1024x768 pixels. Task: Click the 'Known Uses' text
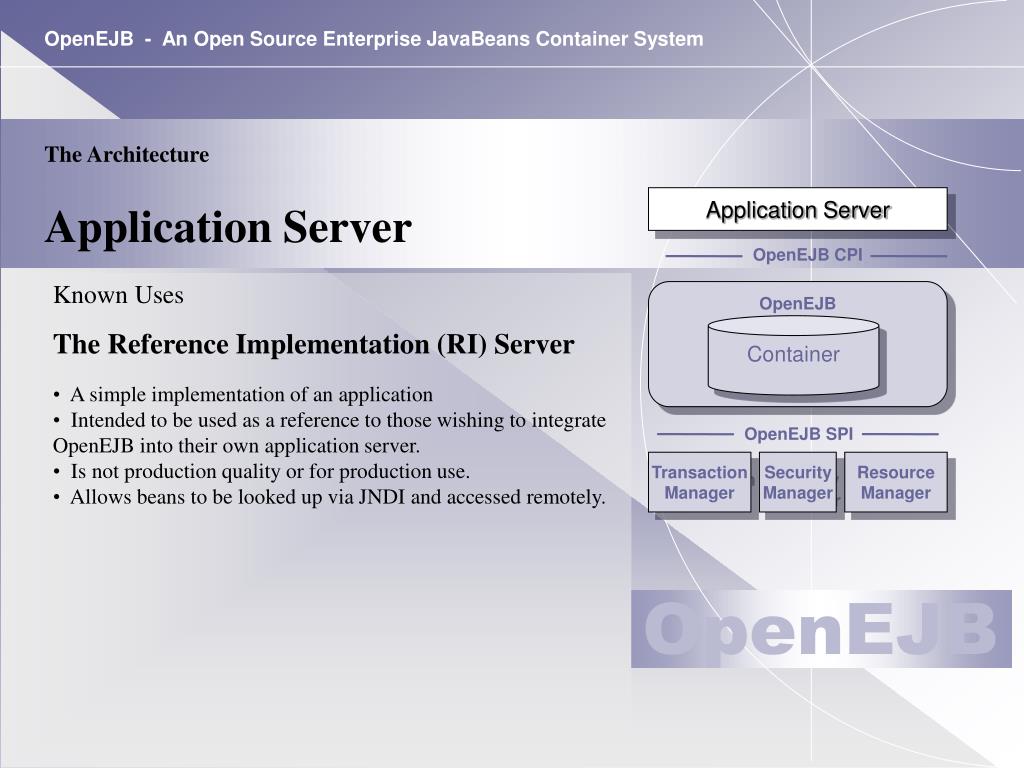(118, 295)
